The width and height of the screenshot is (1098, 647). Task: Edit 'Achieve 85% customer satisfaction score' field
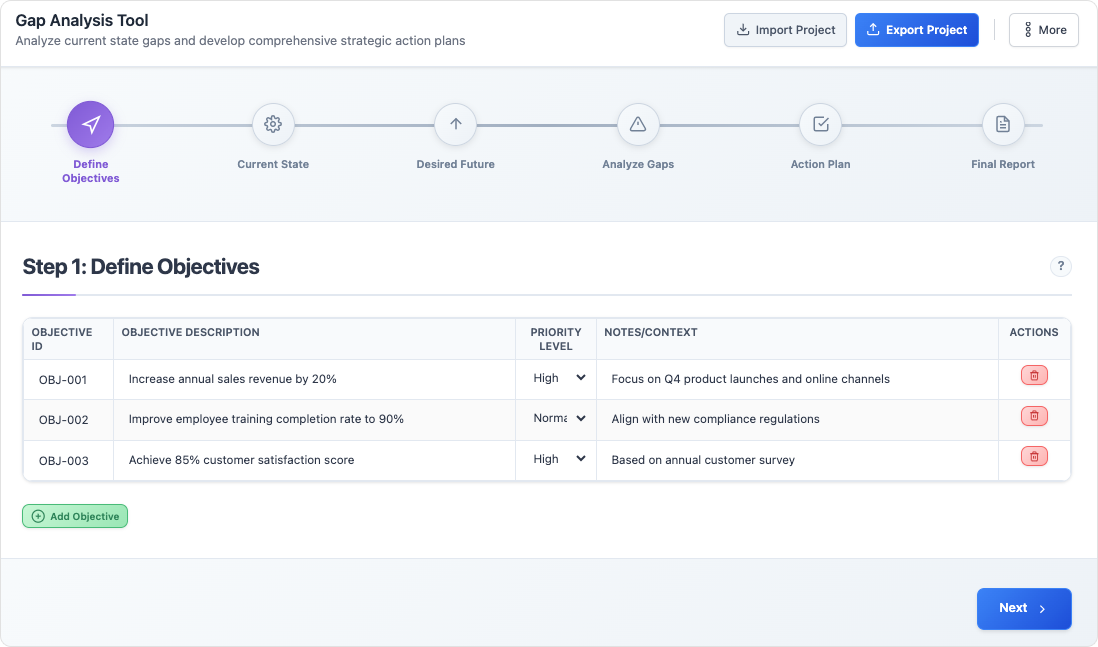coord(314,460)
